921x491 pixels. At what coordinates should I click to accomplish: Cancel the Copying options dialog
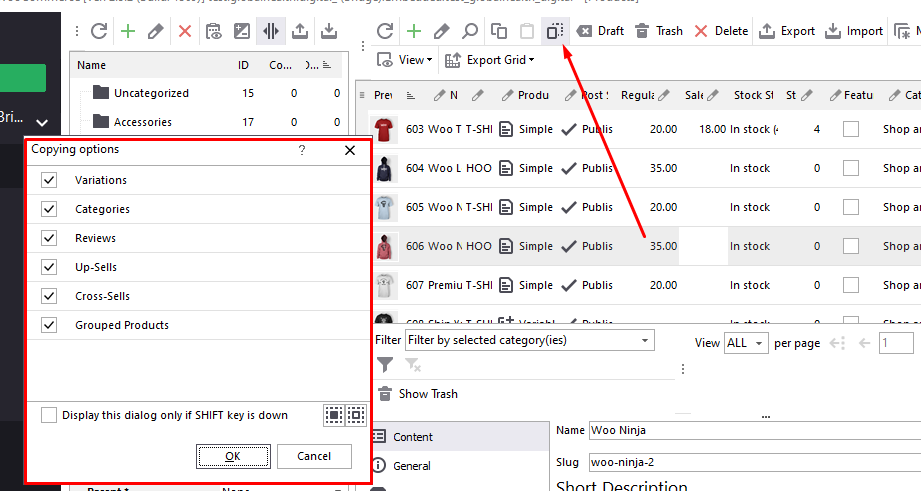pyautogui.click(x=314, y=456)
